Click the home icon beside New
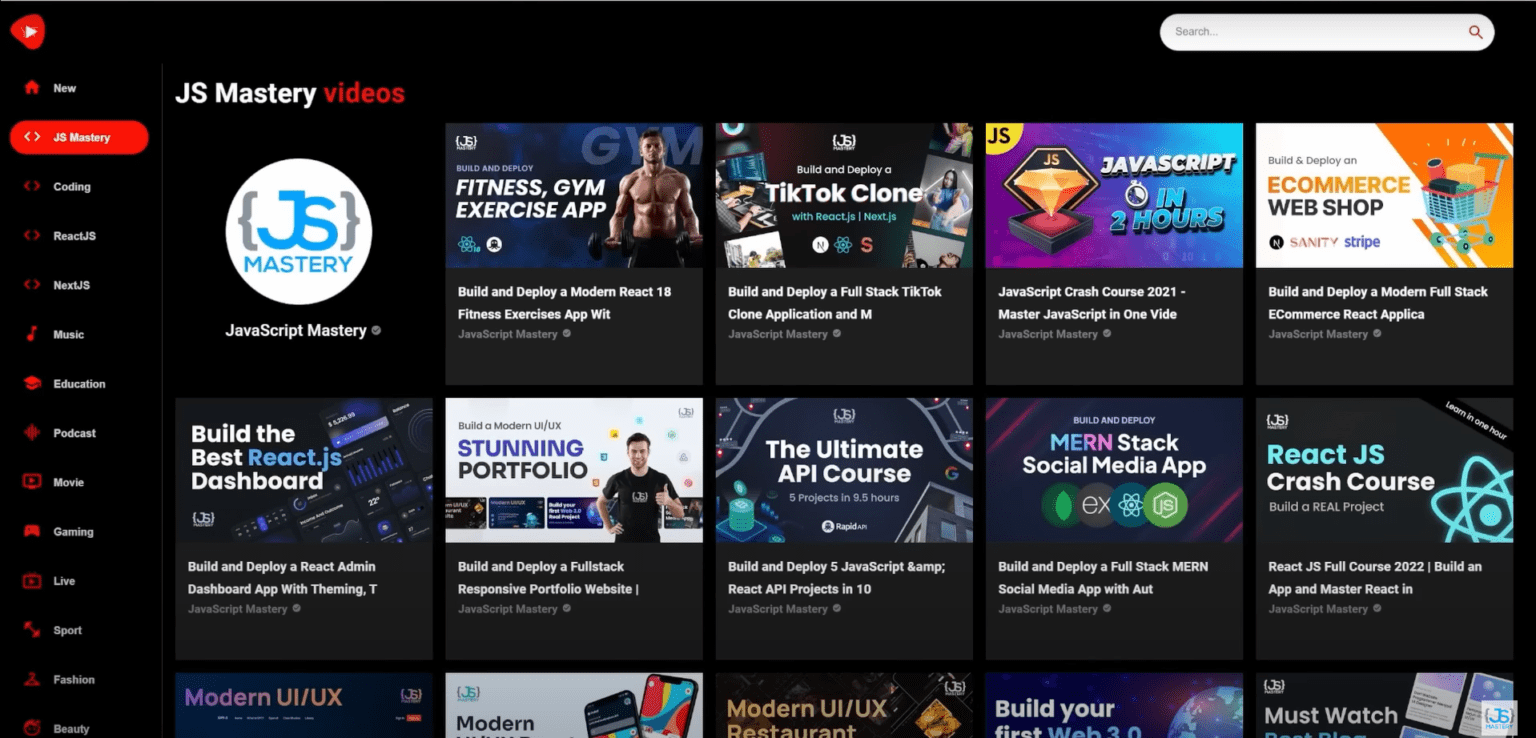The image size is (1536, 738). [x=32, y=88]
